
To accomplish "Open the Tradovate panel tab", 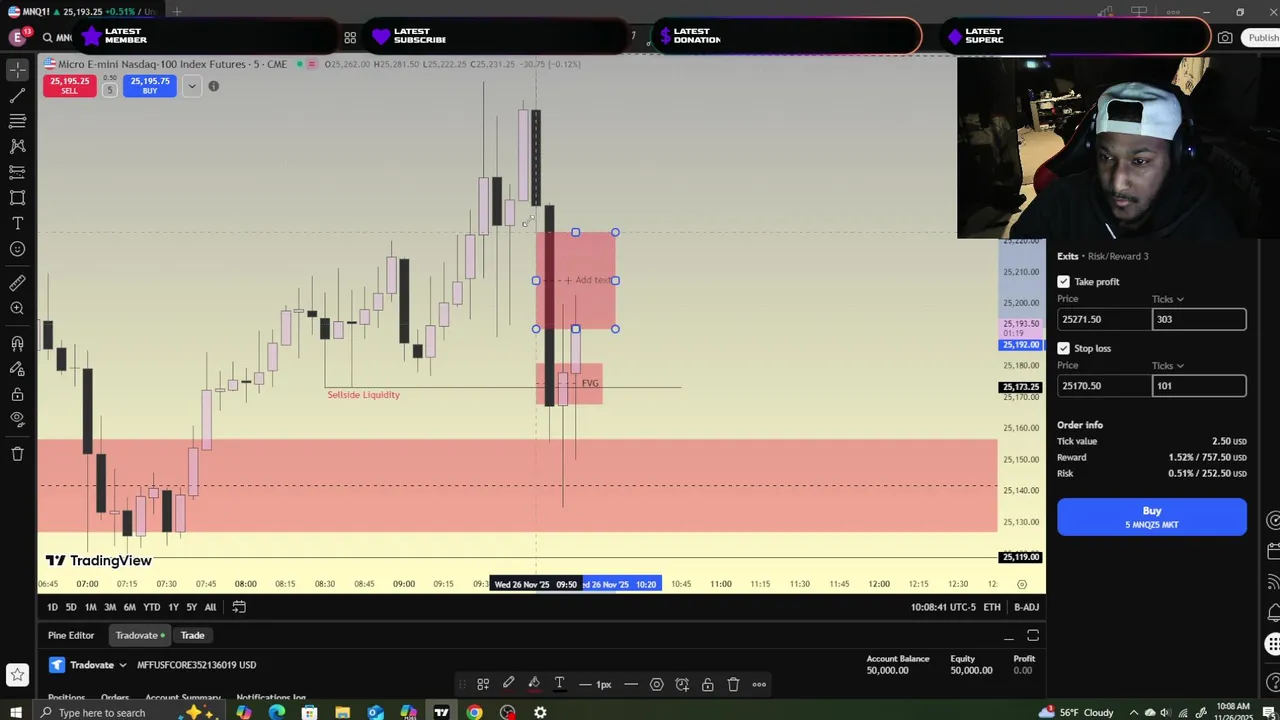I will click(140, 635).
